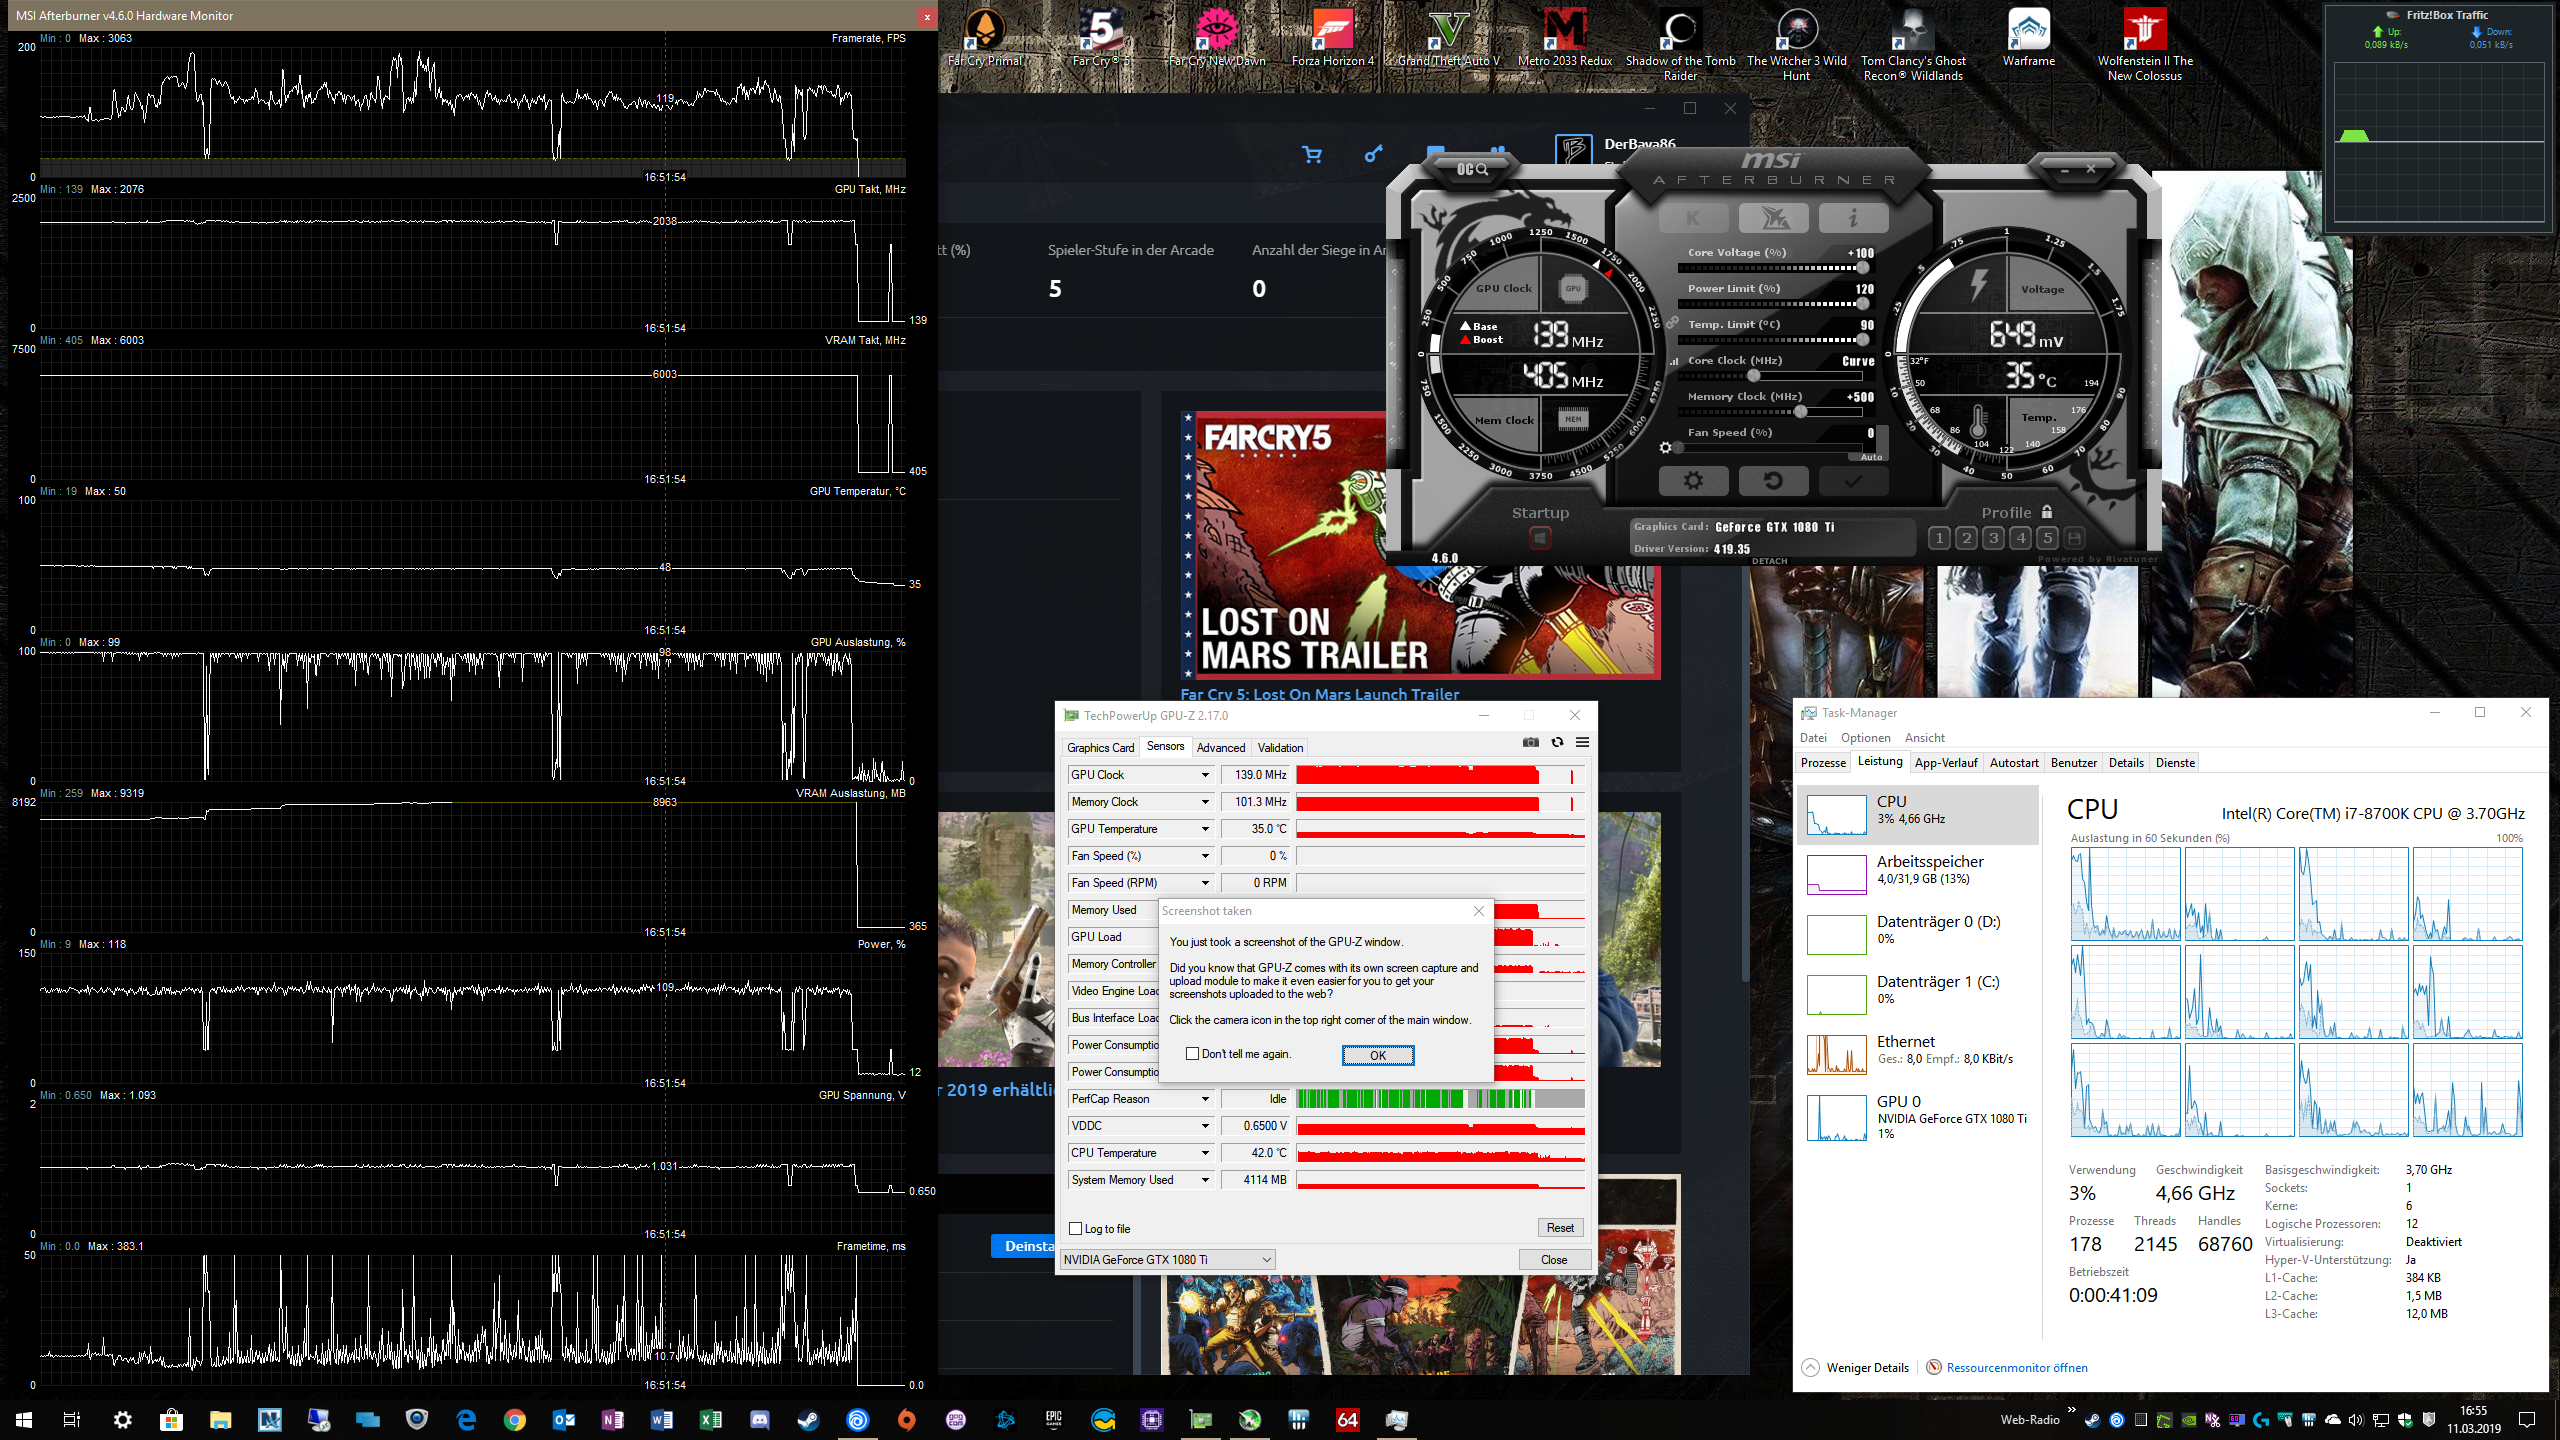
Task: Click the GPU-Z camera screenshot icon
Action: pos(1530,742)
